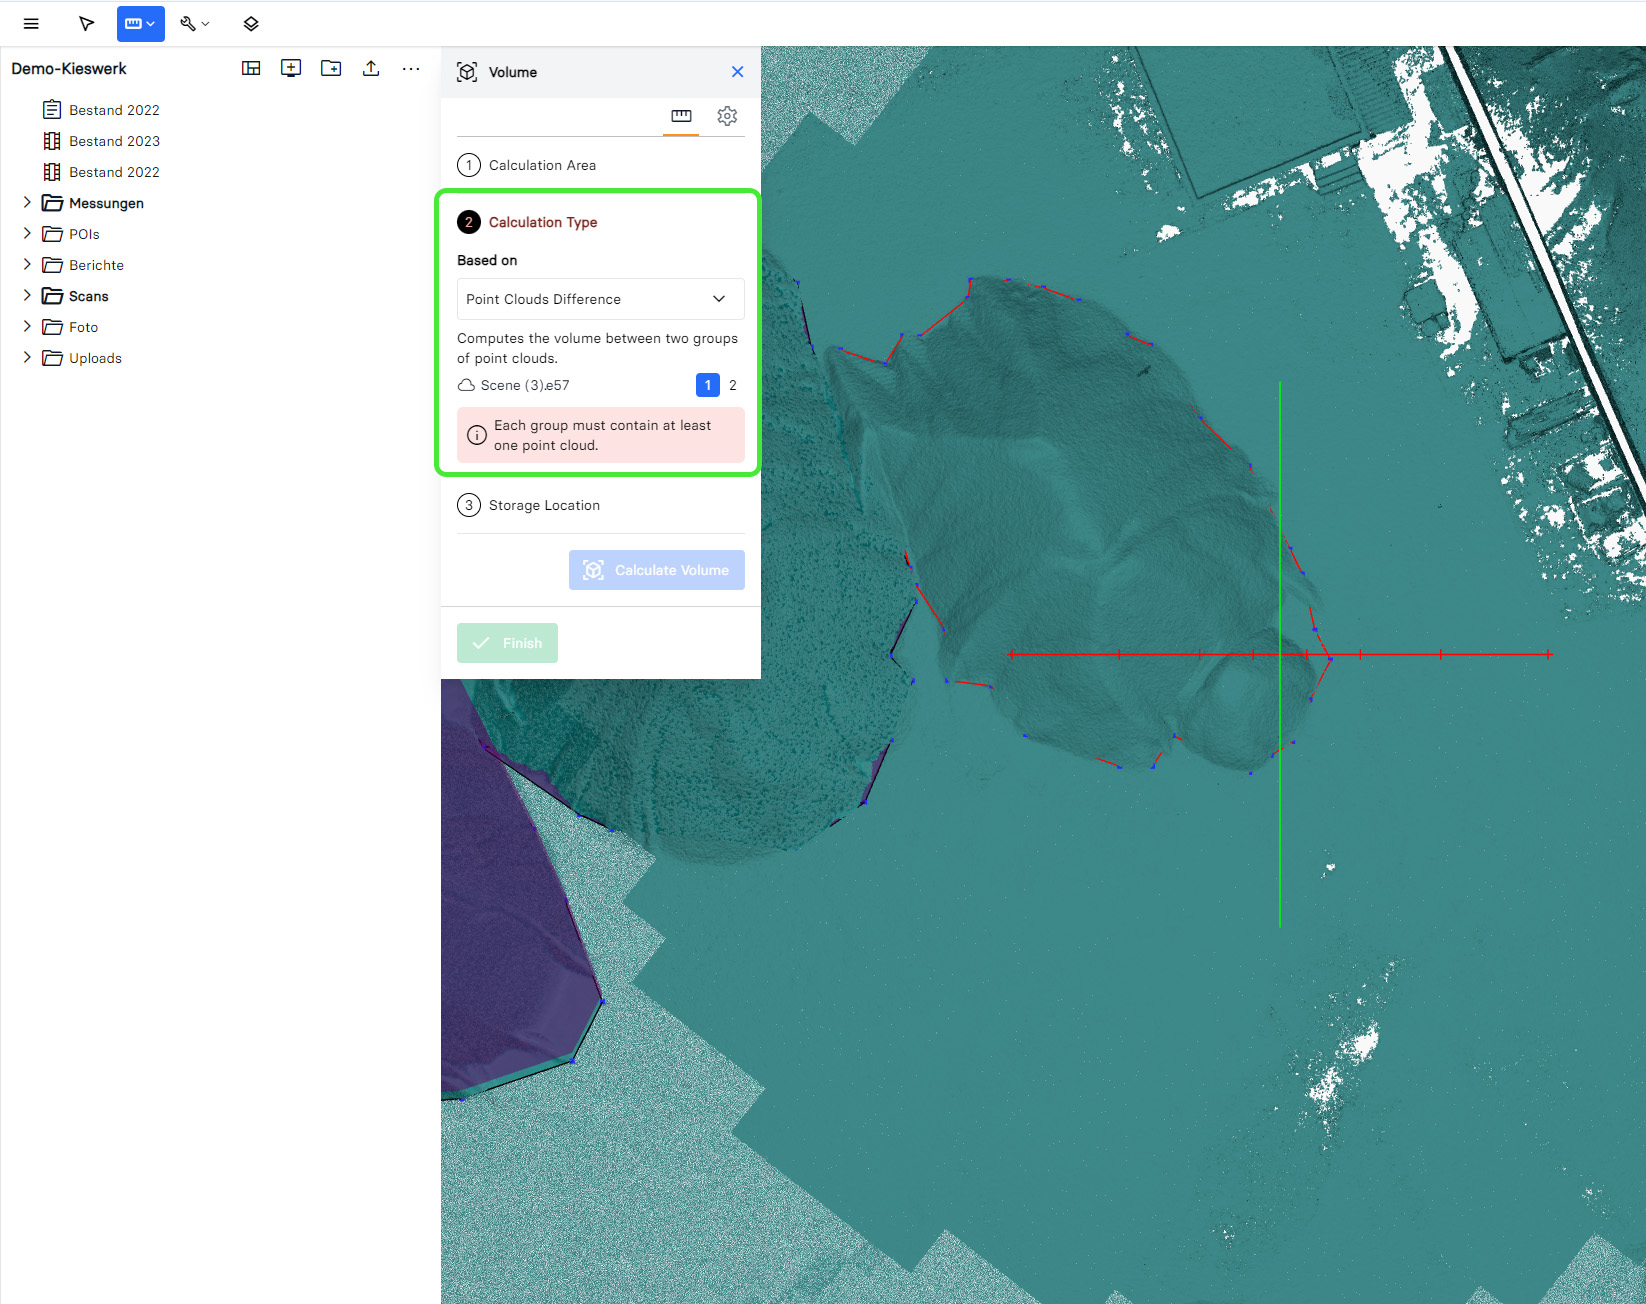Open the hamburger main menu
1646x1304 pixels.
tap(31, 24)
